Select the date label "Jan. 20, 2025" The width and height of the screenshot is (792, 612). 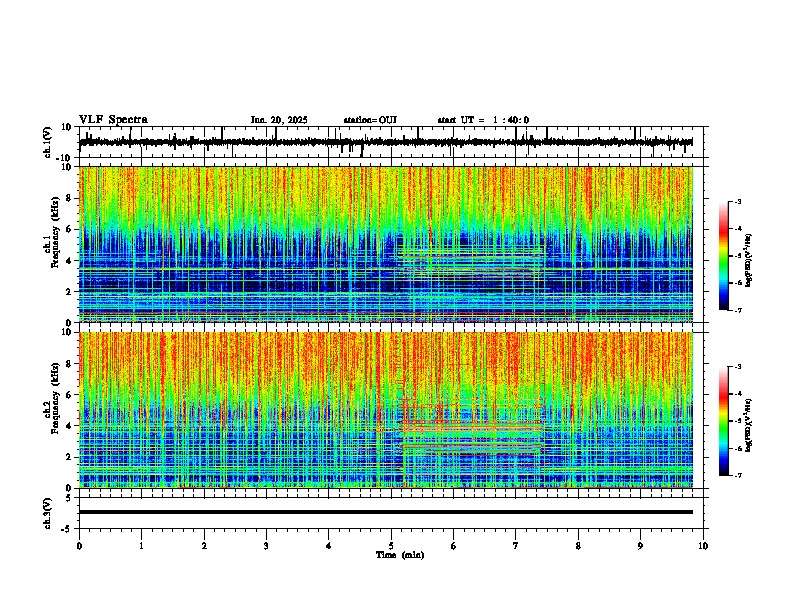click(x=279, y=120)
